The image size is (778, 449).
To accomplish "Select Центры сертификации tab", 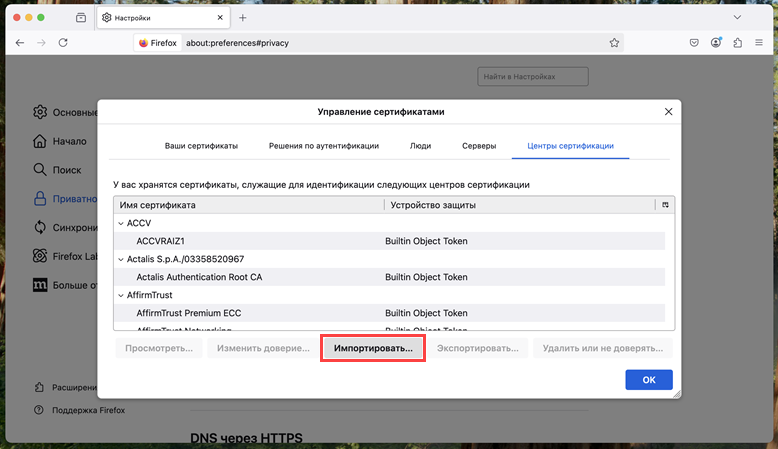I will click(x=570, y=146).
